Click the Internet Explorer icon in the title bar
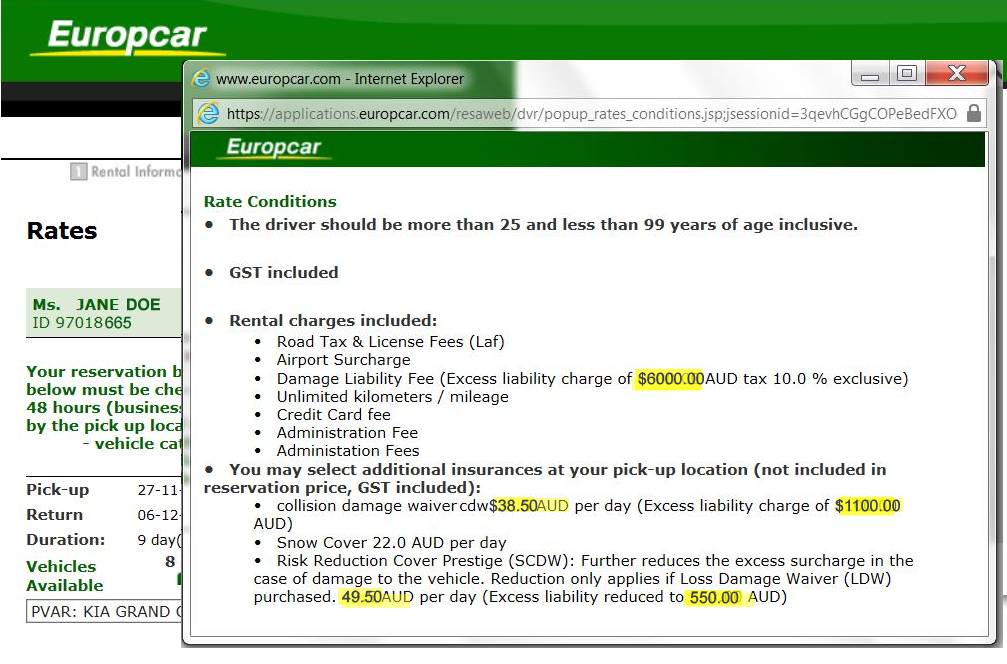The width and height of the screenshot is (1007, 664). tap(203, 78)
